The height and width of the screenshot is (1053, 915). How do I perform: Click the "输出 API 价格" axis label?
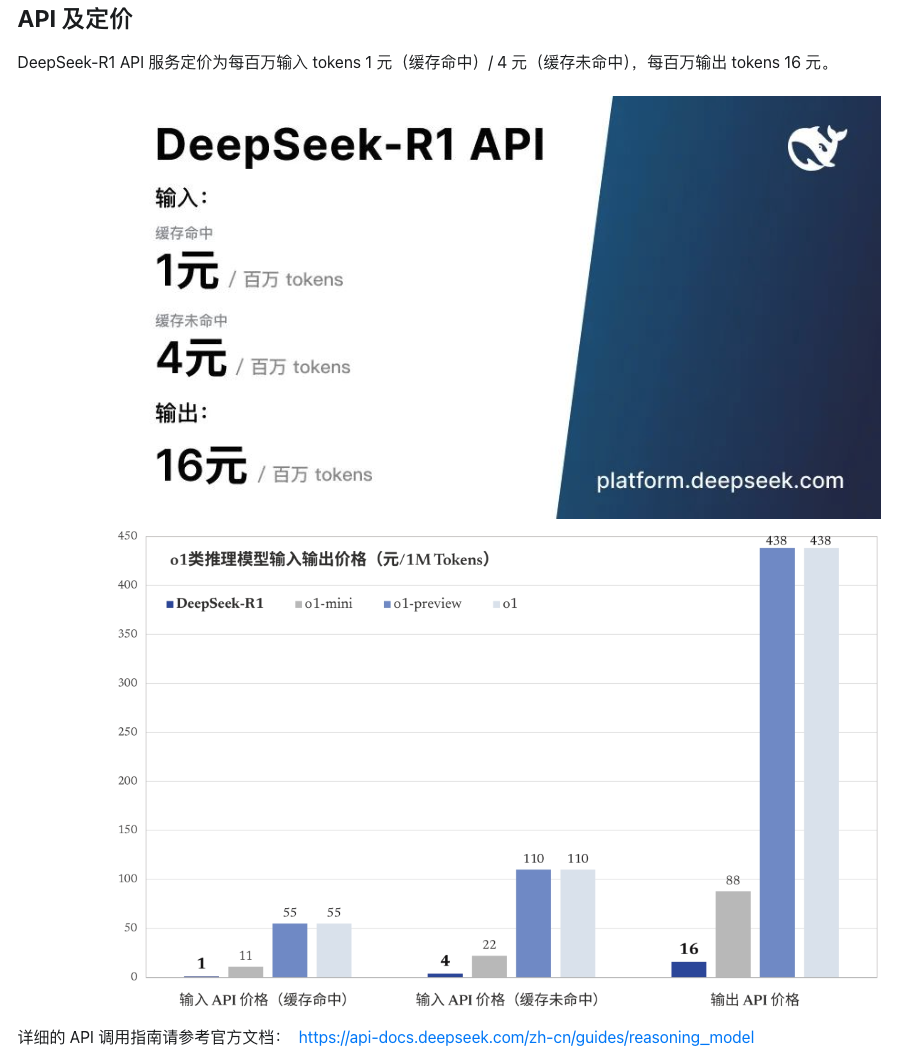(x=755, y=999)
